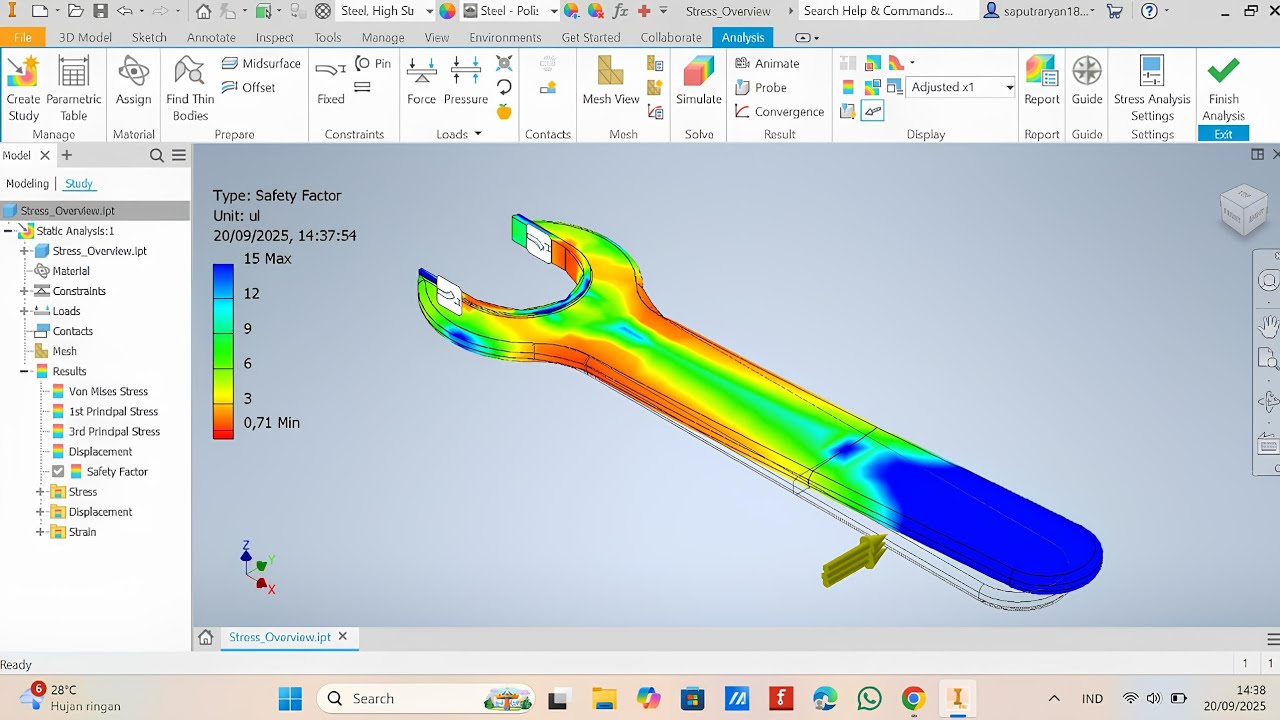Click the ViewCube in the viewport

(x=1243, y=208)
